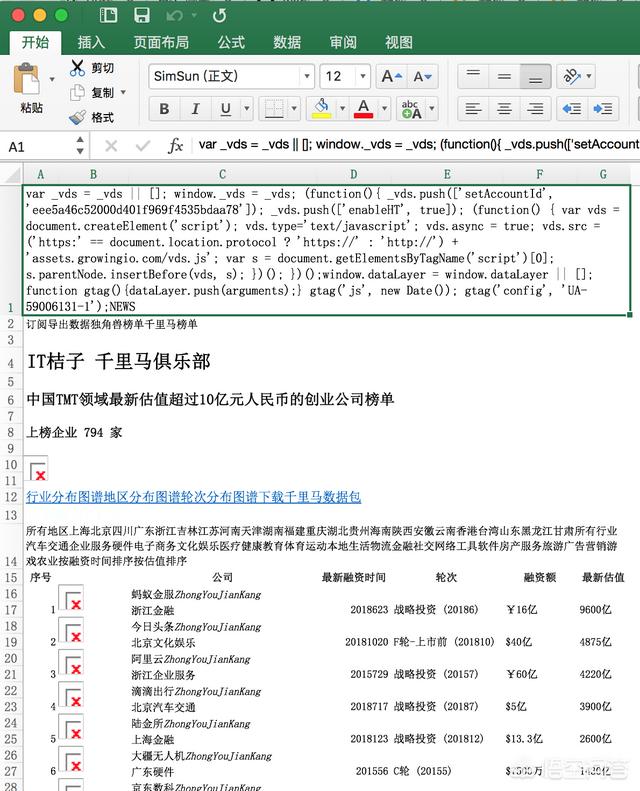Decrease the indent level
This screenshot has width=640, height=791.
(572, 108)
